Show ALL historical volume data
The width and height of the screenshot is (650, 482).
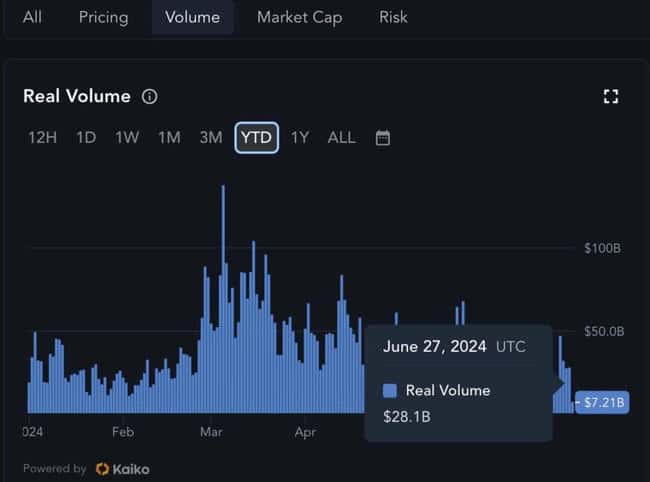click(x=341, y=138)
